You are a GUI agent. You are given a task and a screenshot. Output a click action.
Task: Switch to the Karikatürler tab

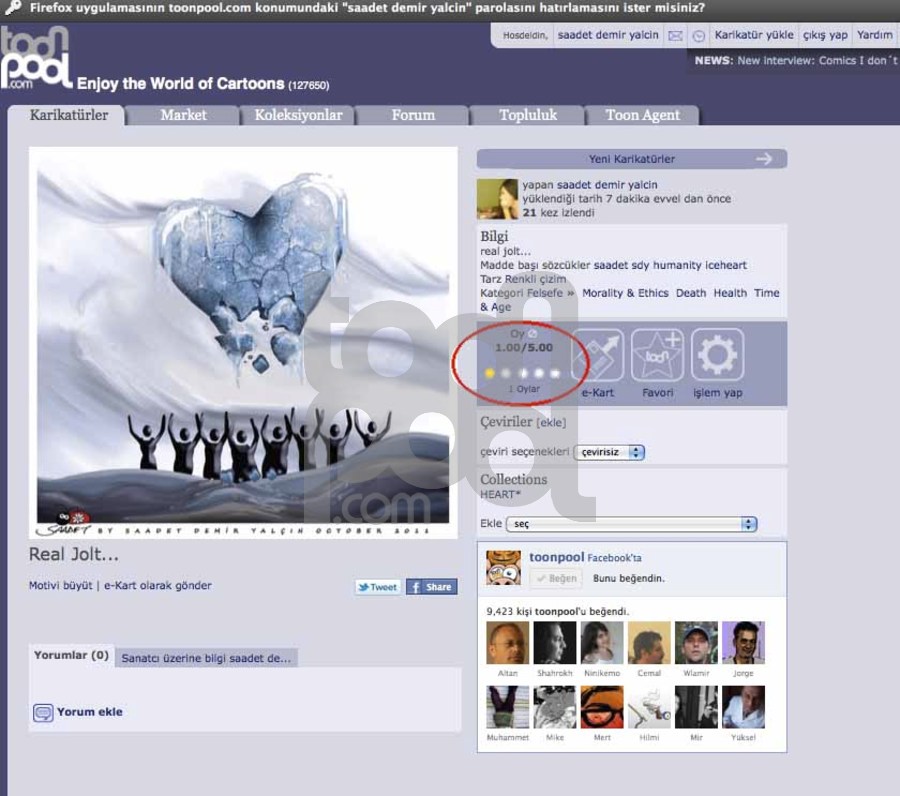click(68, 115)
